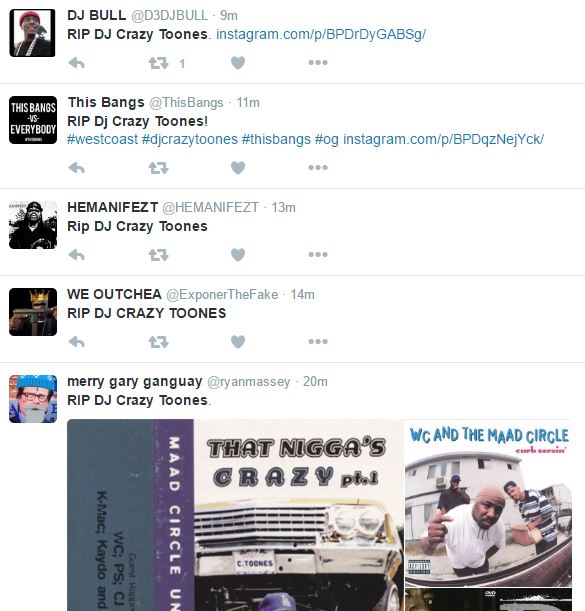The width and height of the screenshot is (585, 611).
Task: Click the #westcoast hashtag
Action: [x=103, y=139]
